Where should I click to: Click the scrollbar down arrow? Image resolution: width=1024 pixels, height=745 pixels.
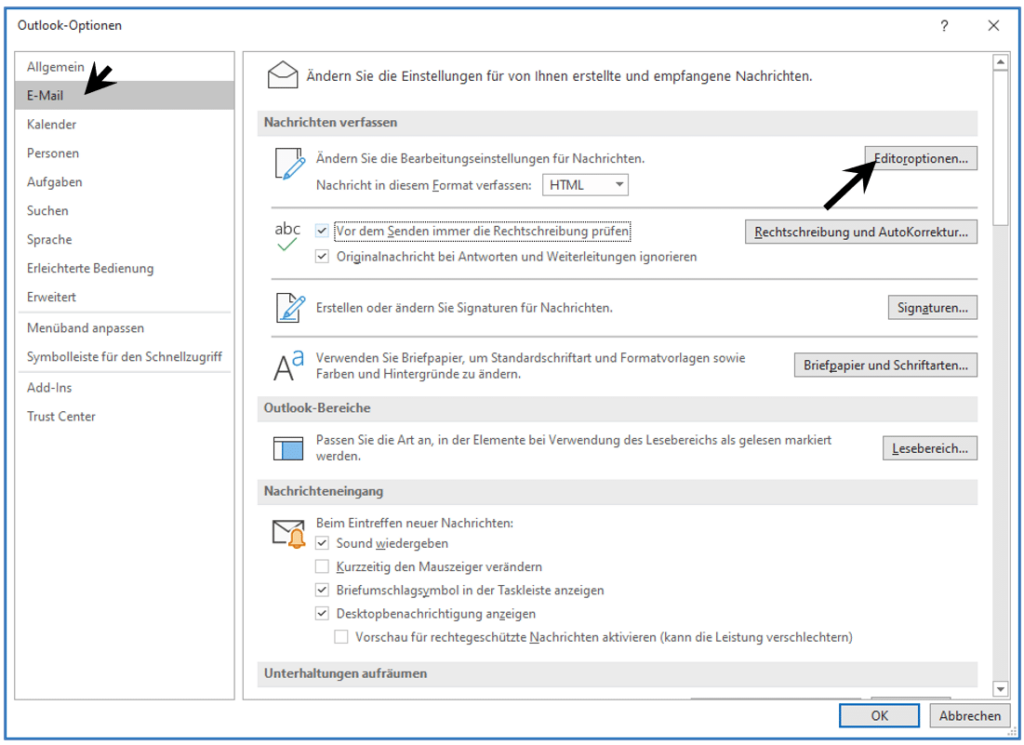point(1000,688)
